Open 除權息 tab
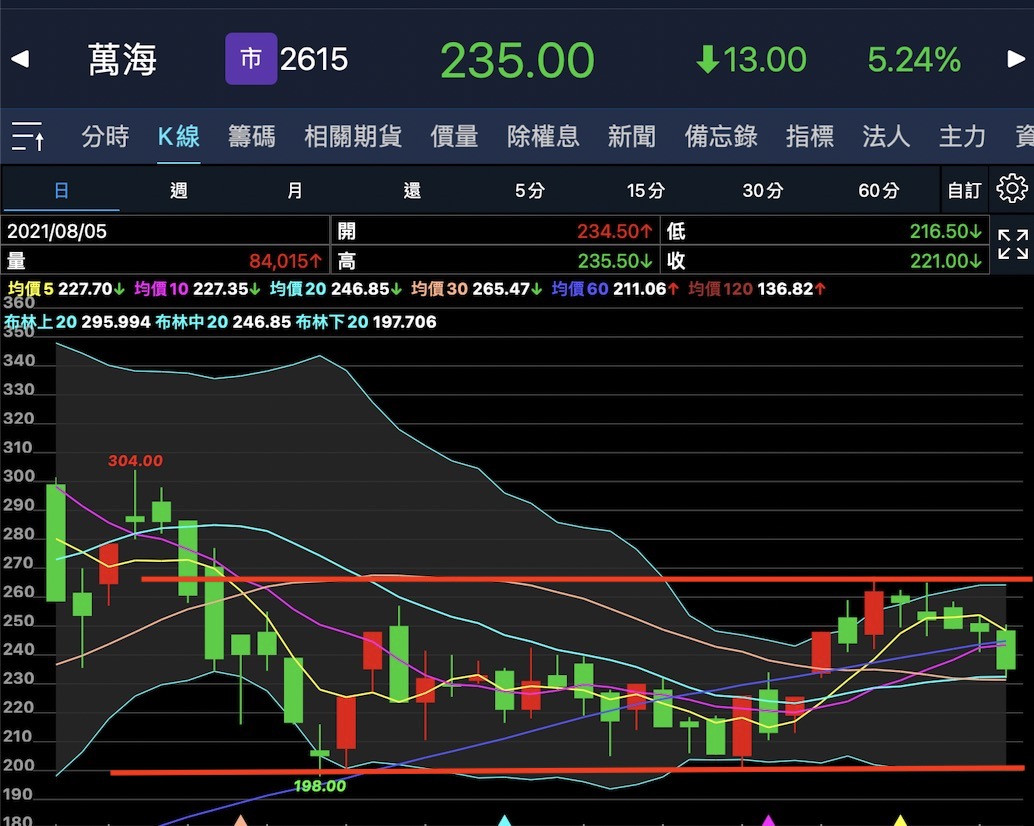 coord(543,136)
